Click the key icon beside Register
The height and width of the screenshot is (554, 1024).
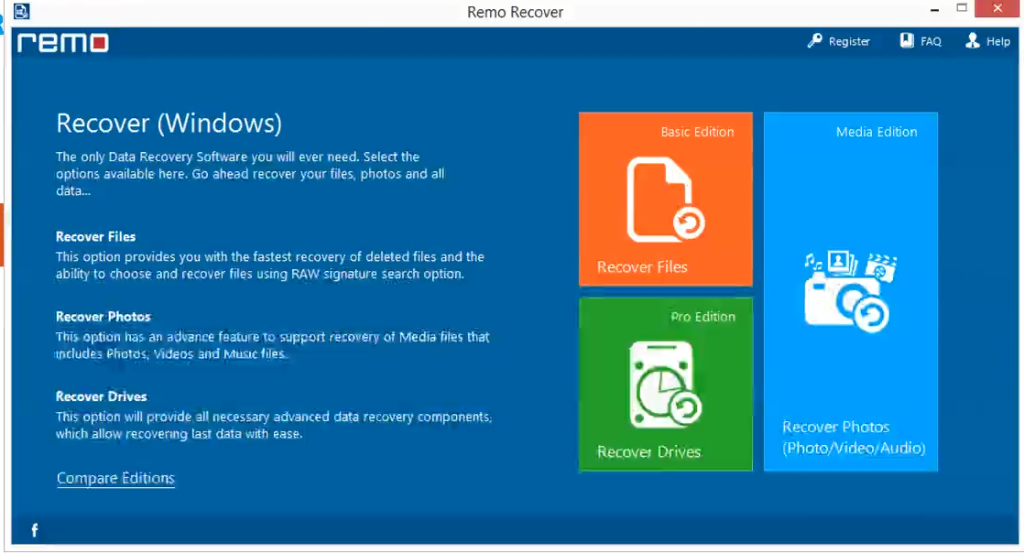tap(814, 42)
